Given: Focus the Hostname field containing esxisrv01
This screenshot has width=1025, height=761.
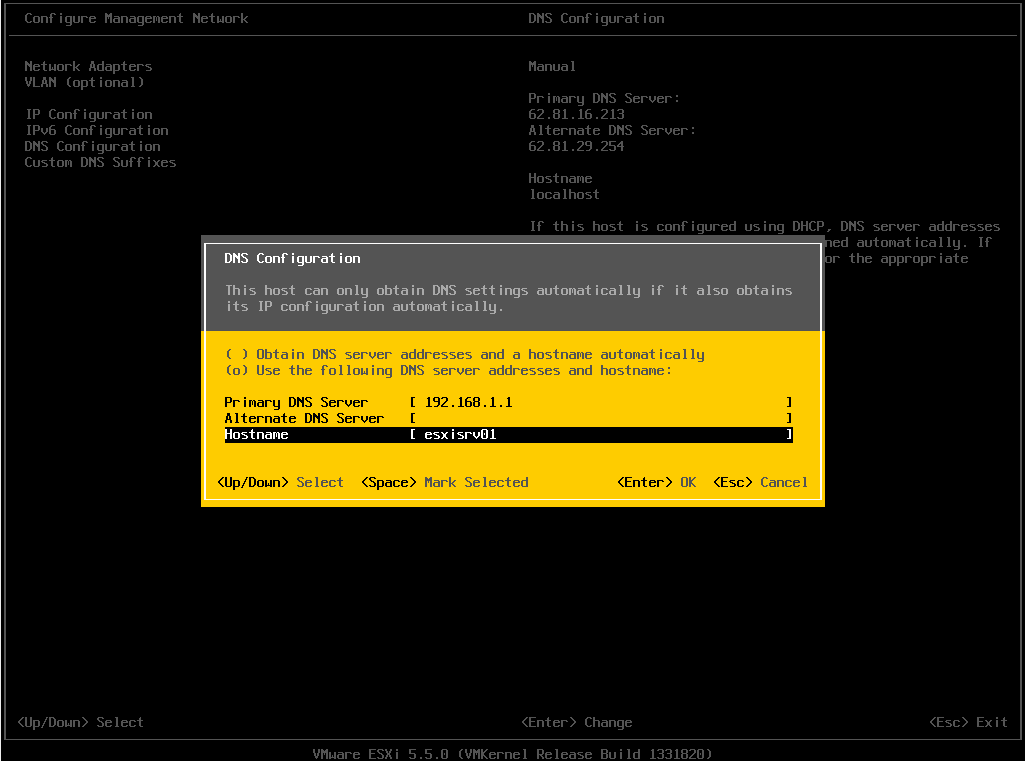Looking at the screenshot, I should [600, 435].
